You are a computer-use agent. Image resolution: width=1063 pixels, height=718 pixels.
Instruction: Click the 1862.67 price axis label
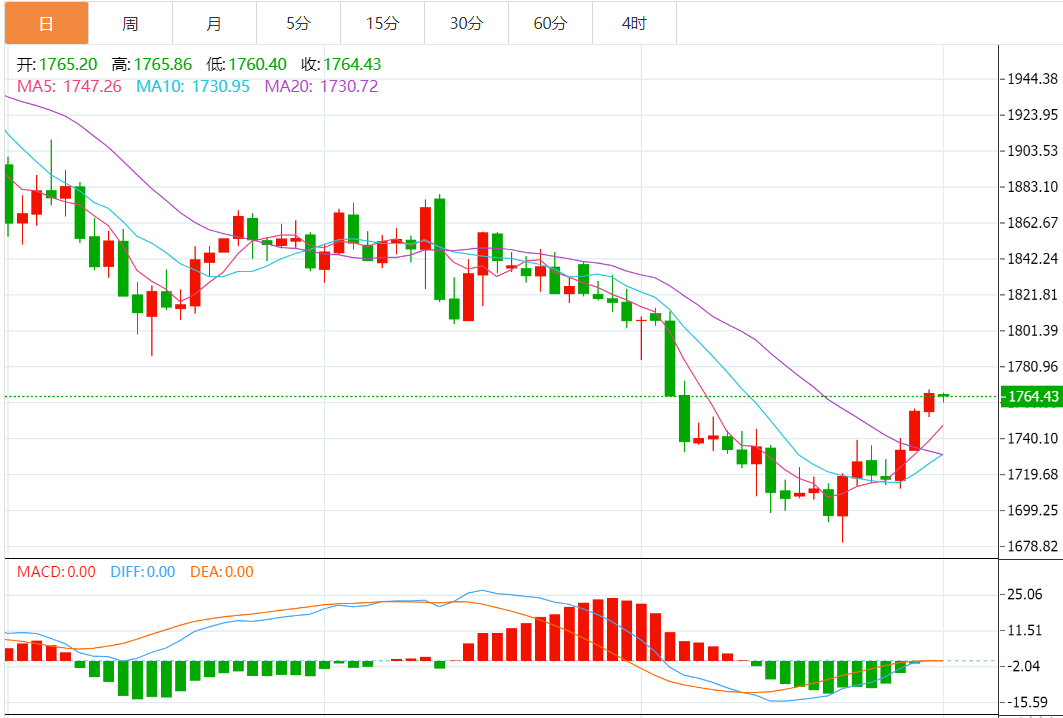(x=1032, y=222)
